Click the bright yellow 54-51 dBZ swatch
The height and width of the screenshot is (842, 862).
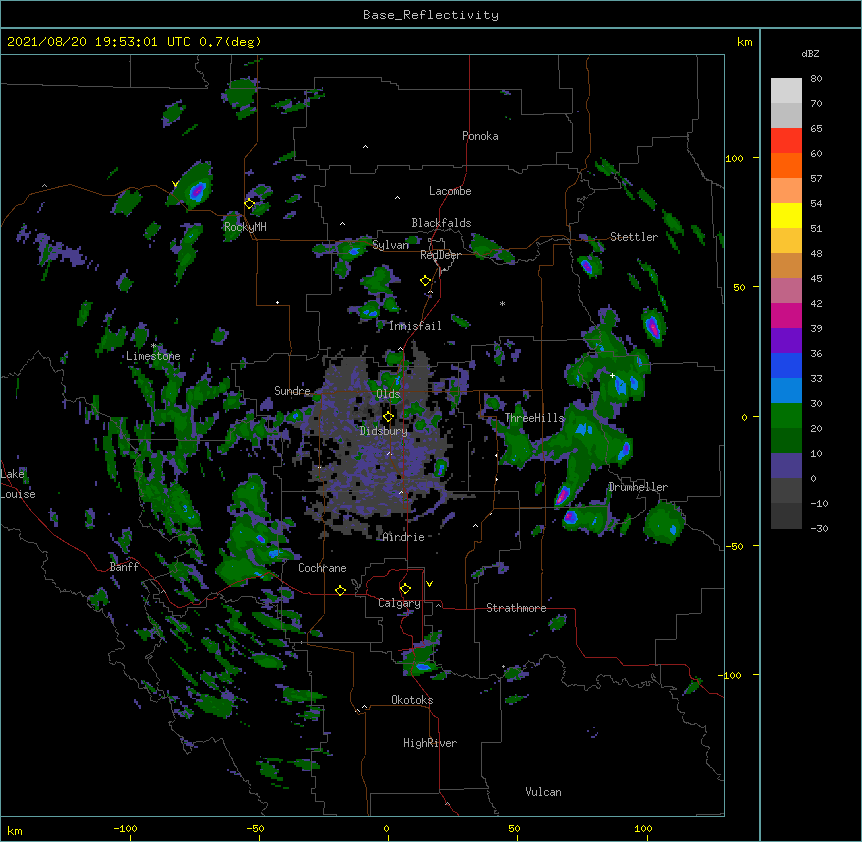click(x=786, y=216)
